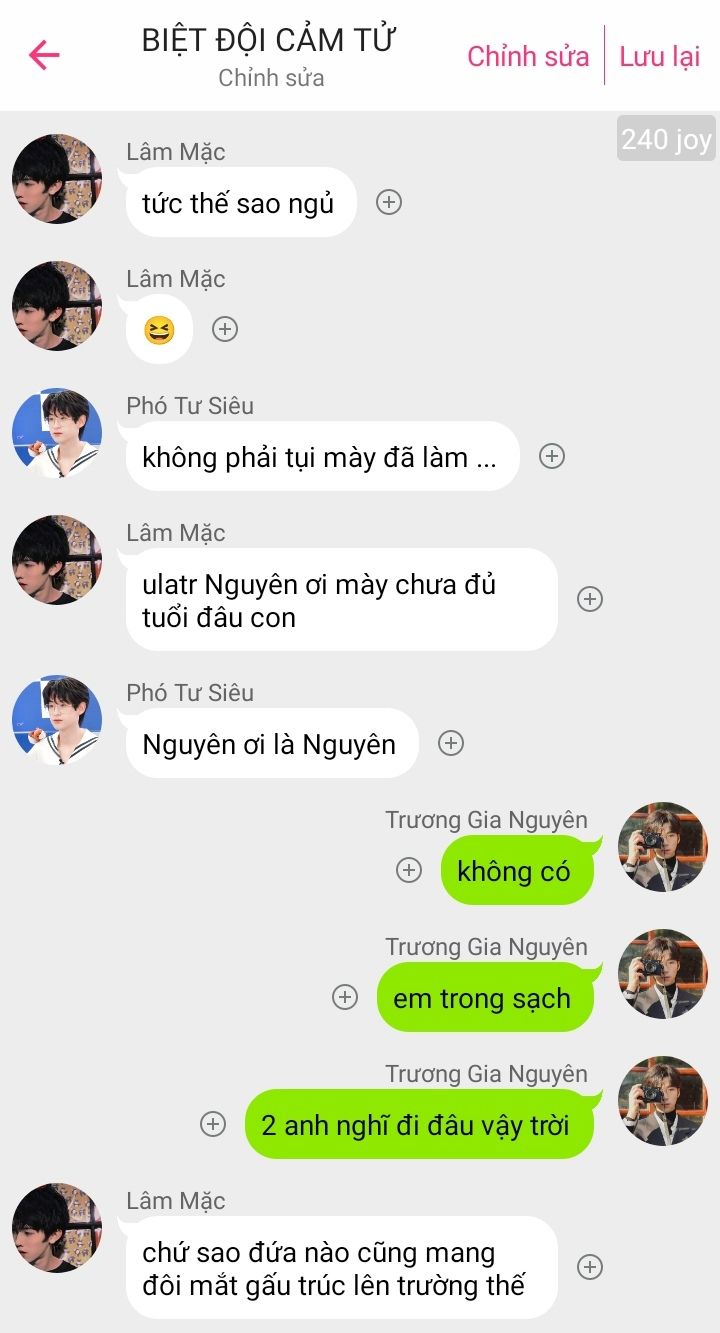
Task: Click plus icon beside "không phải tại mày đã làm"
Action: (x=552, y=456)
